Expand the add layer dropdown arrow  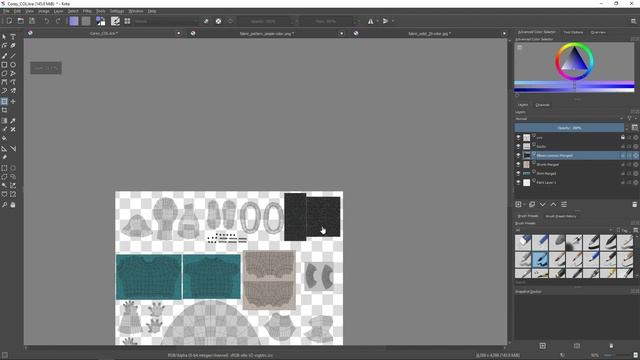coord(524,204)
